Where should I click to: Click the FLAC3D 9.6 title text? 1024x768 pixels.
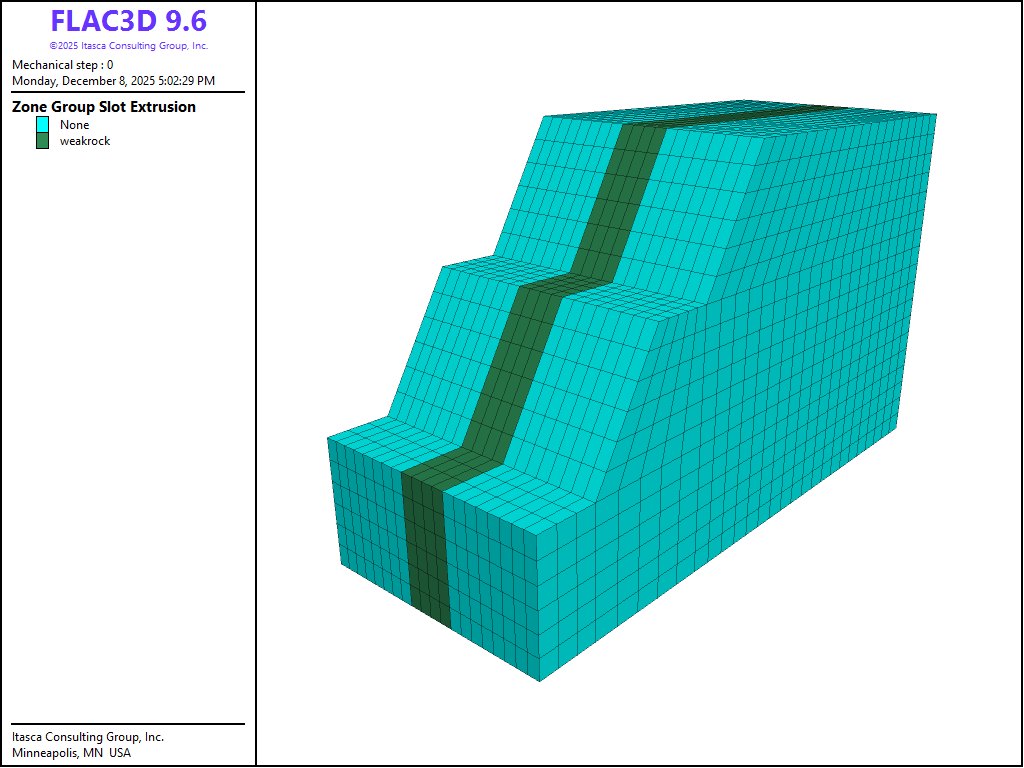[128, 22]
